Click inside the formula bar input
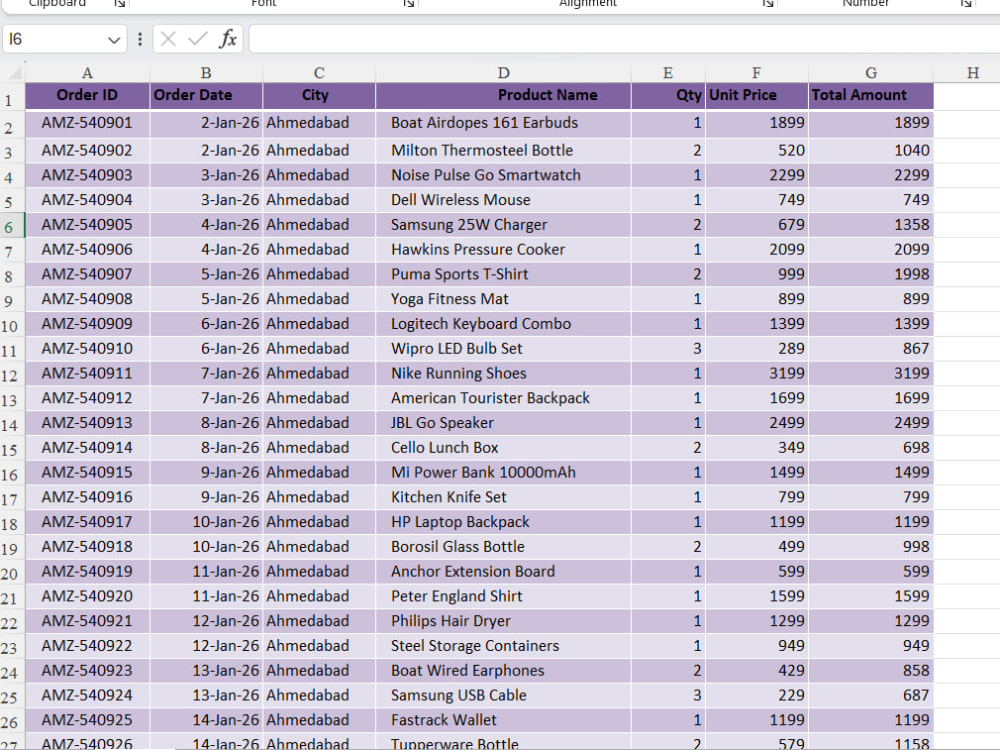Viewport: 1000px width, 750px height. (624, 39)
